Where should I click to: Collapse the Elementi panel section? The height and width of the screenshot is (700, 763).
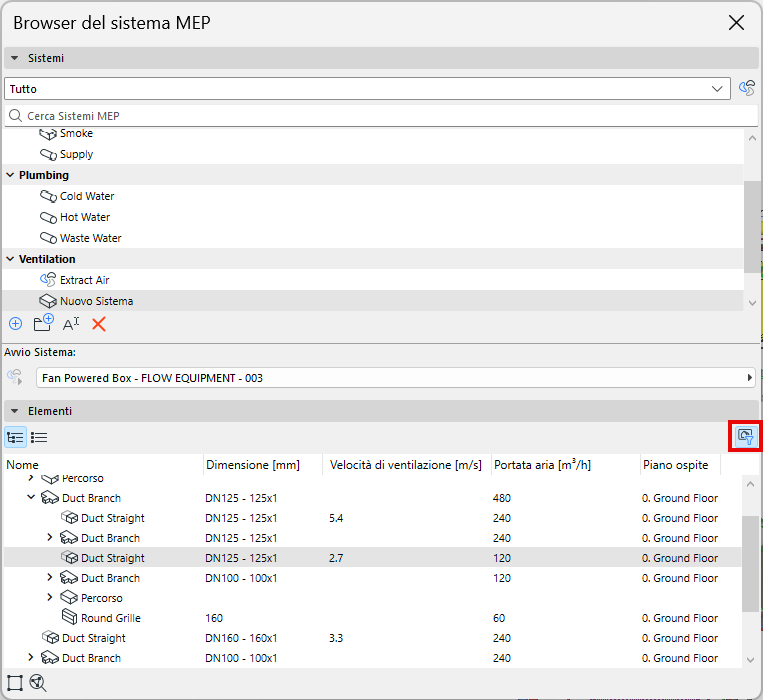click(15, 411)
